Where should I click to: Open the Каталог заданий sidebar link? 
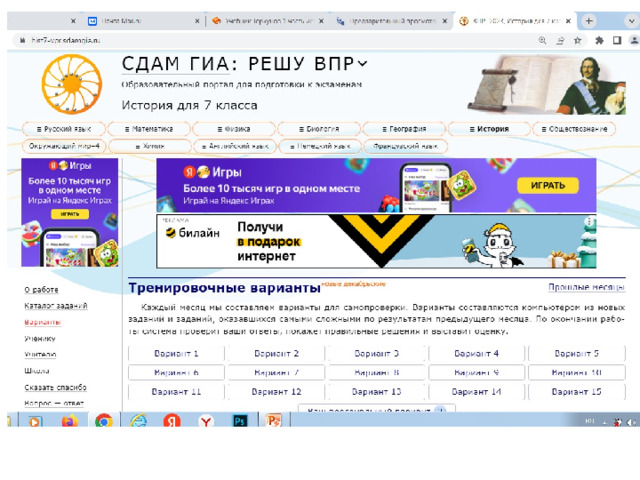coord(56,306)
